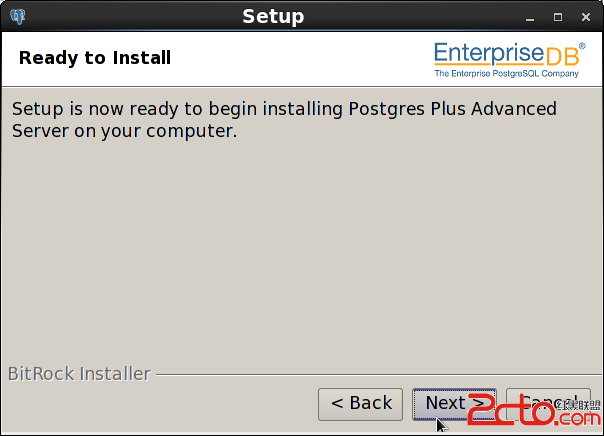Close the Setup window with X
This screenshot has width=604, height=436.
pyautogui.click(x=586, y=17)
